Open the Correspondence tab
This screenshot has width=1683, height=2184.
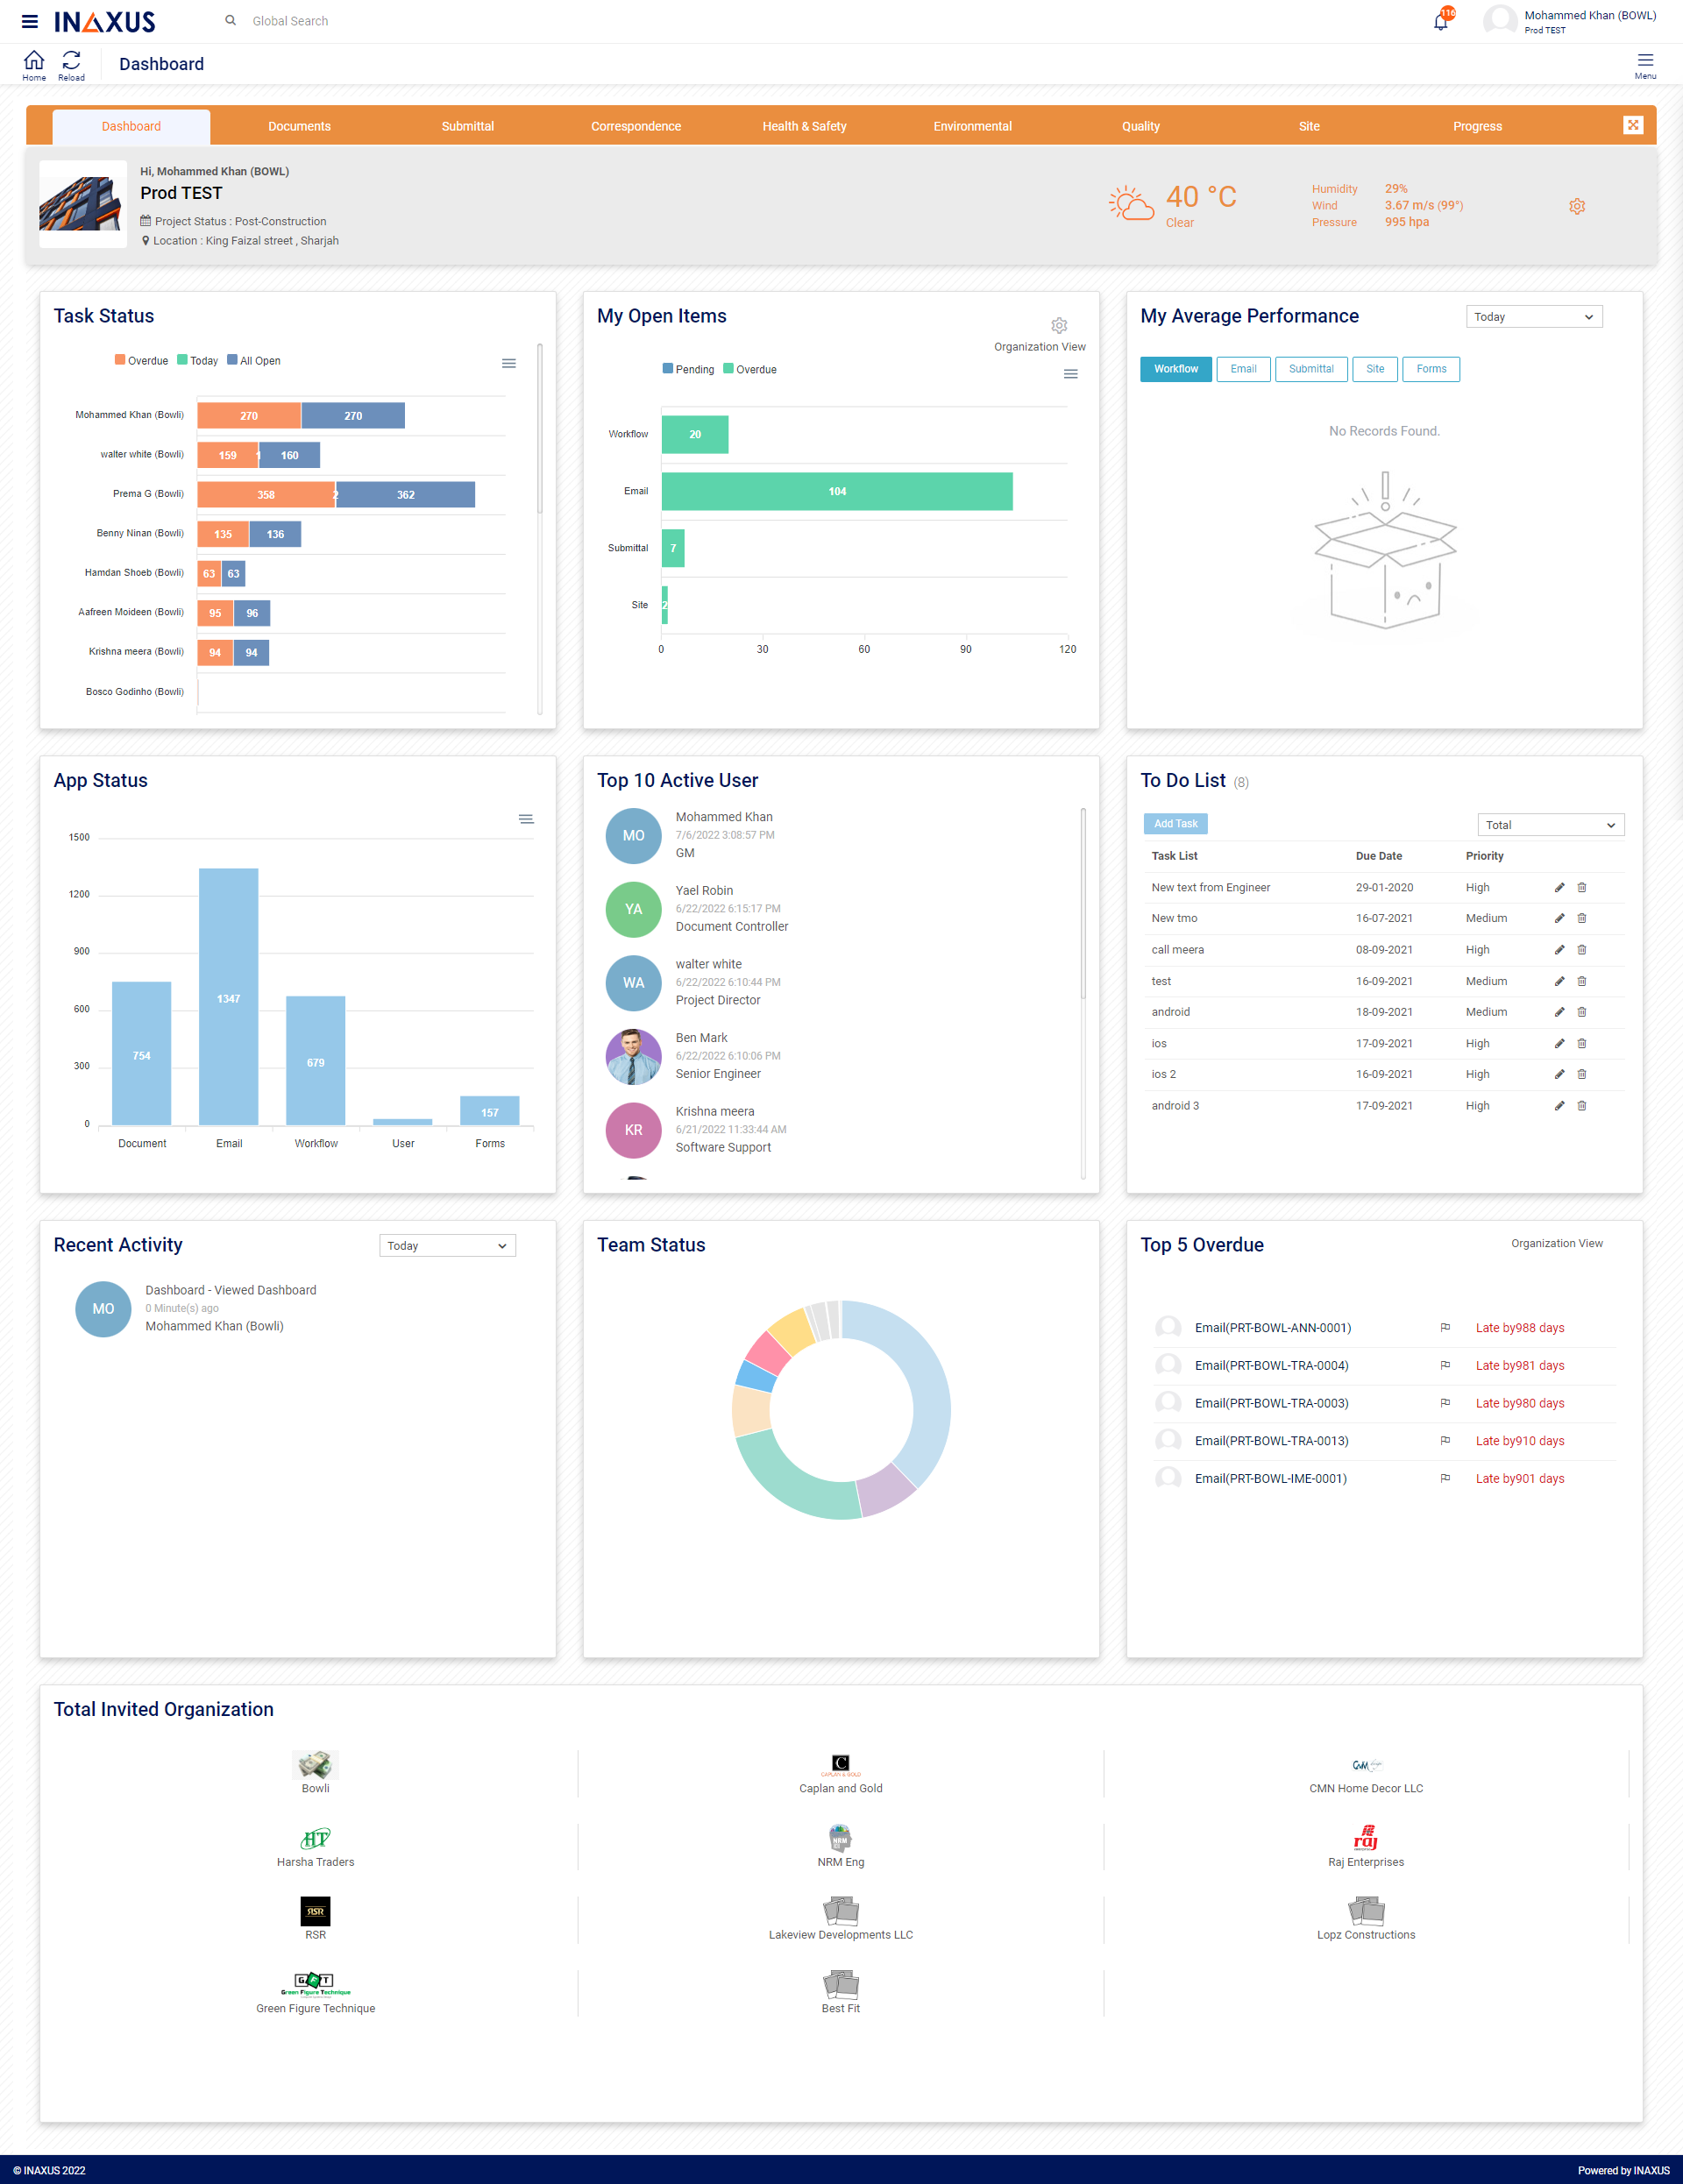636,126
